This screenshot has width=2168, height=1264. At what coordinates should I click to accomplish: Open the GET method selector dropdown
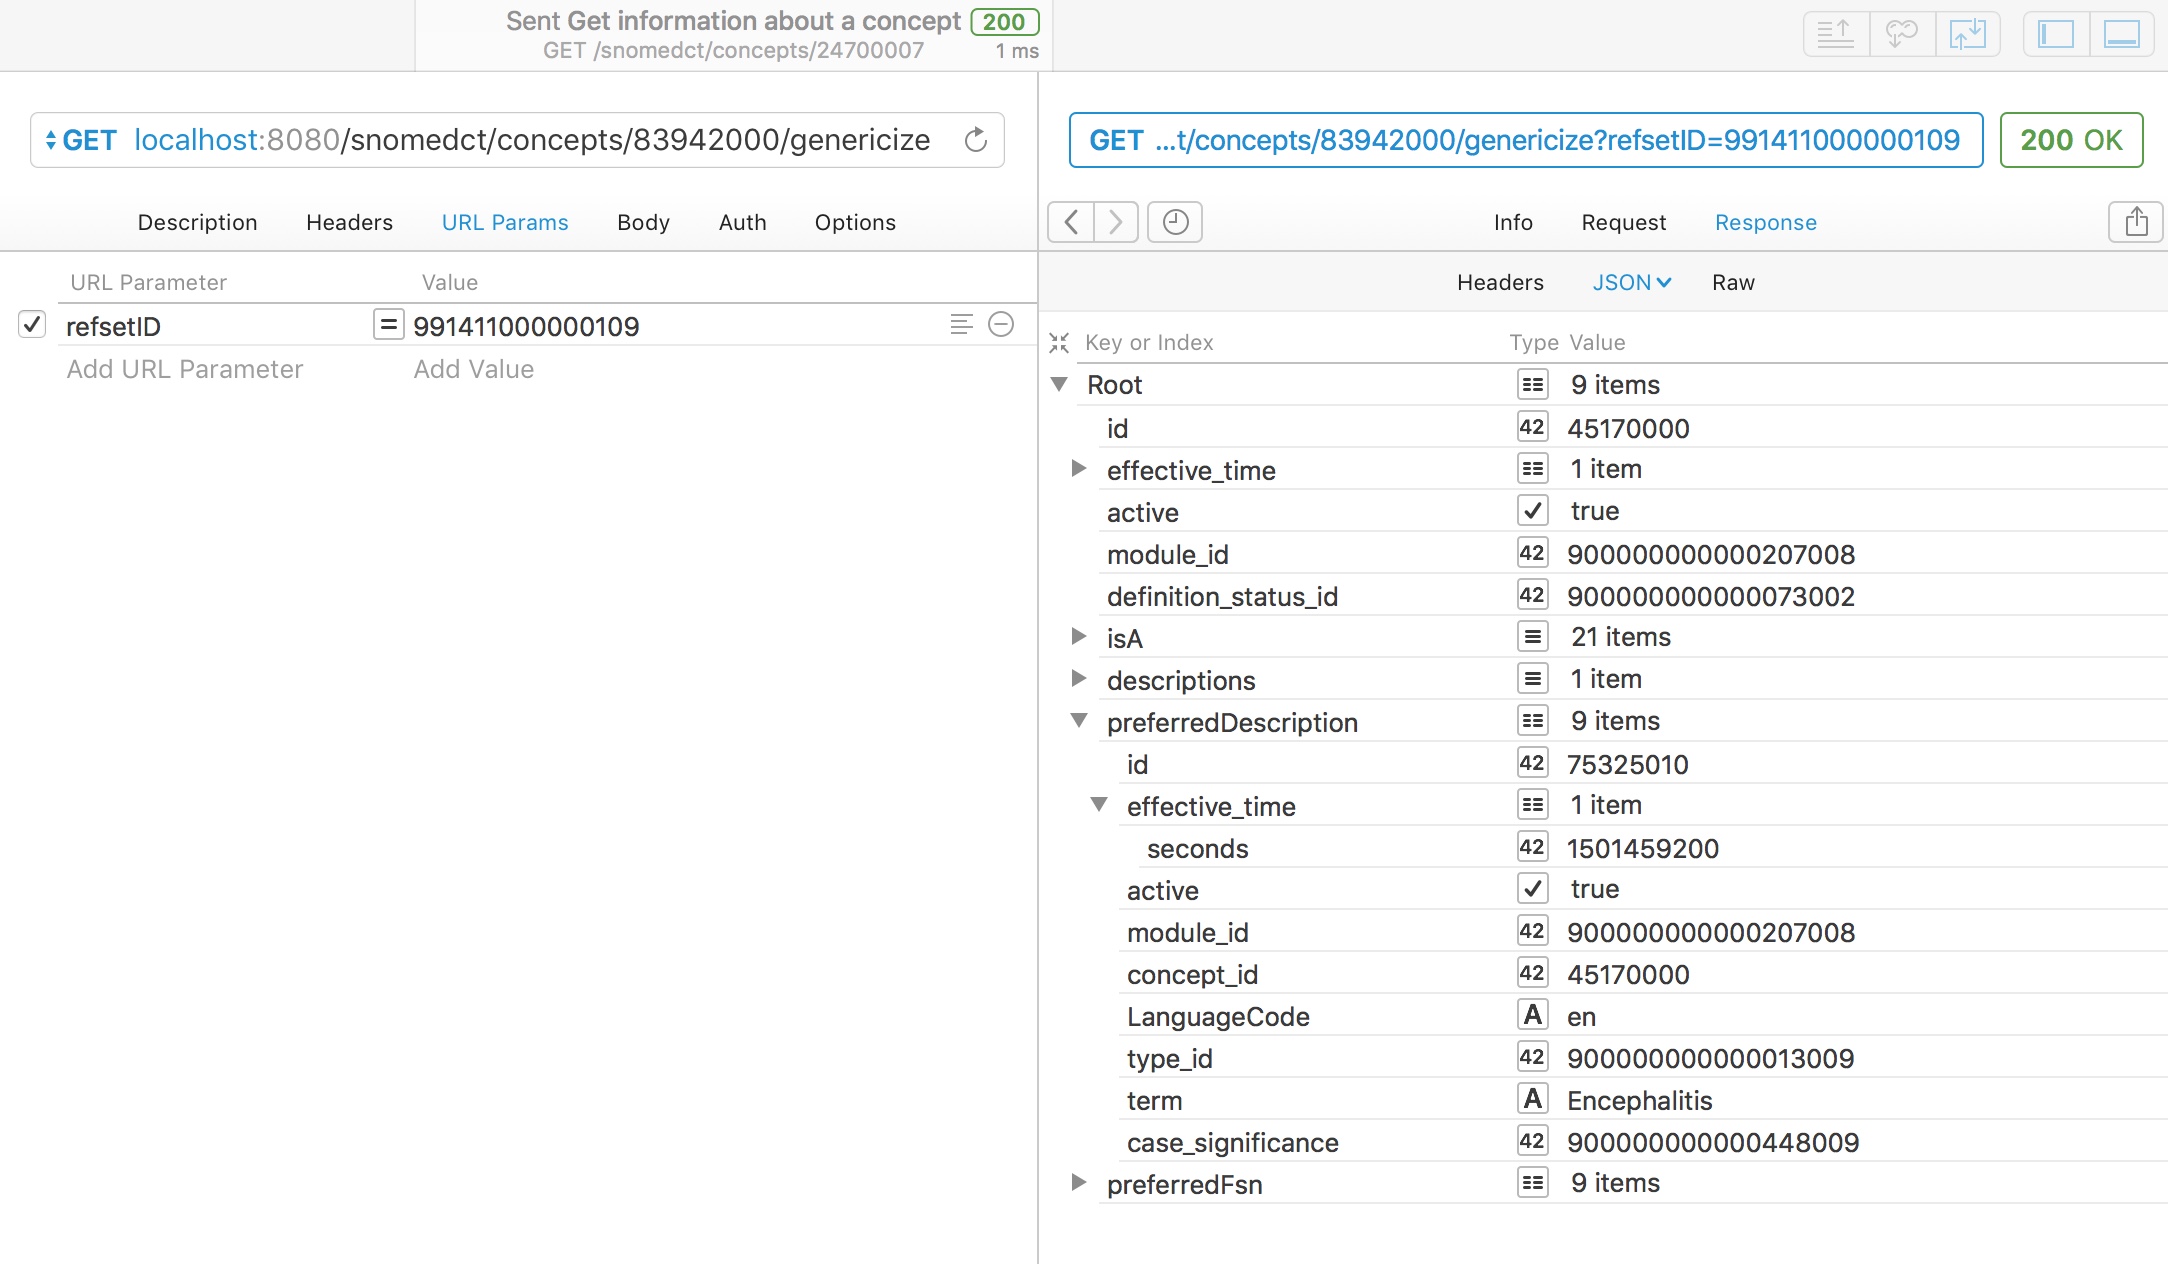(x=80, y=140)
